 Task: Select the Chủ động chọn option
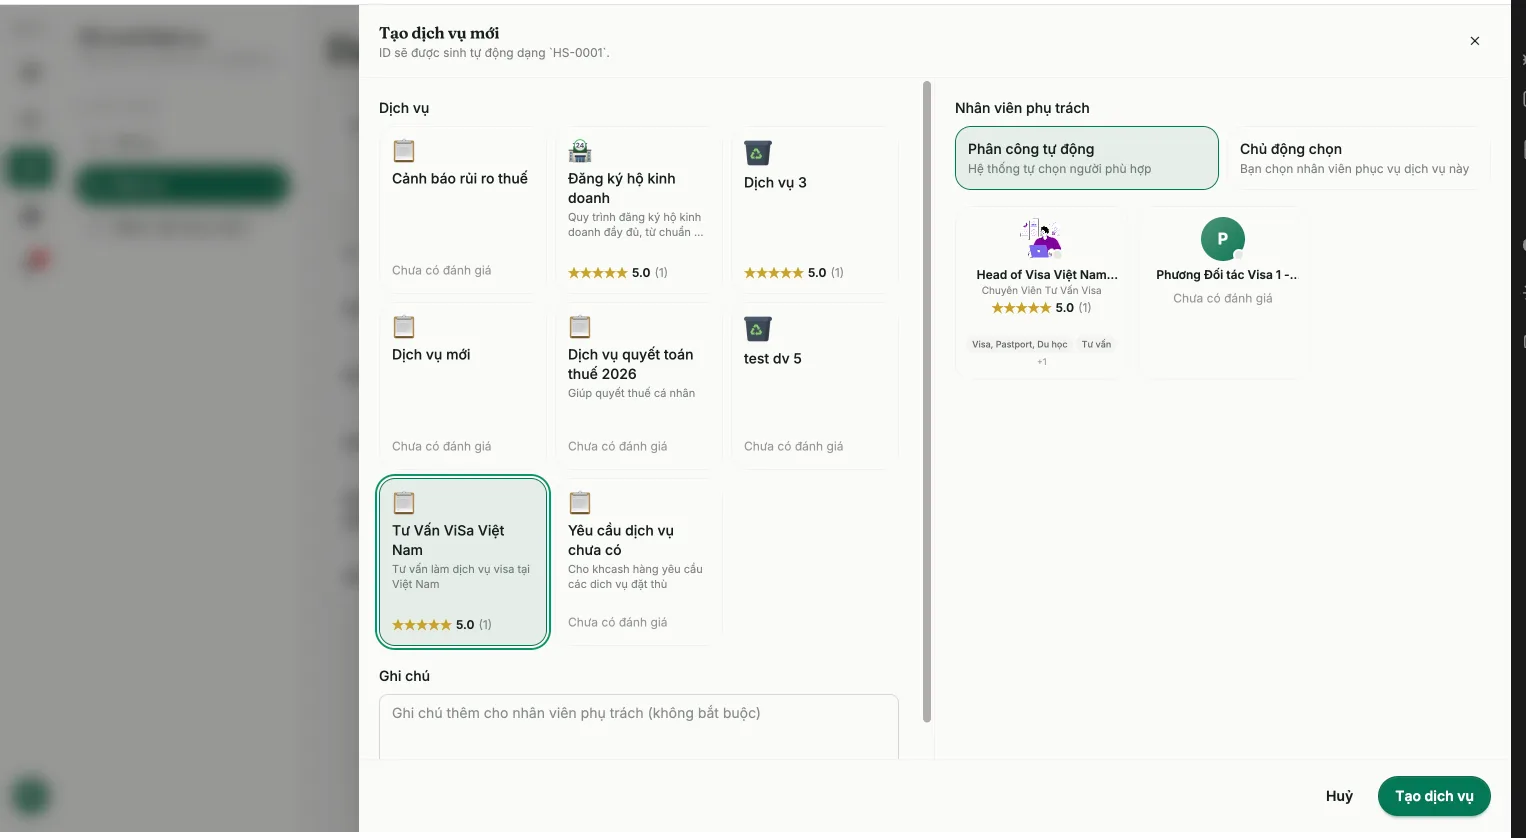[1358, 158]
